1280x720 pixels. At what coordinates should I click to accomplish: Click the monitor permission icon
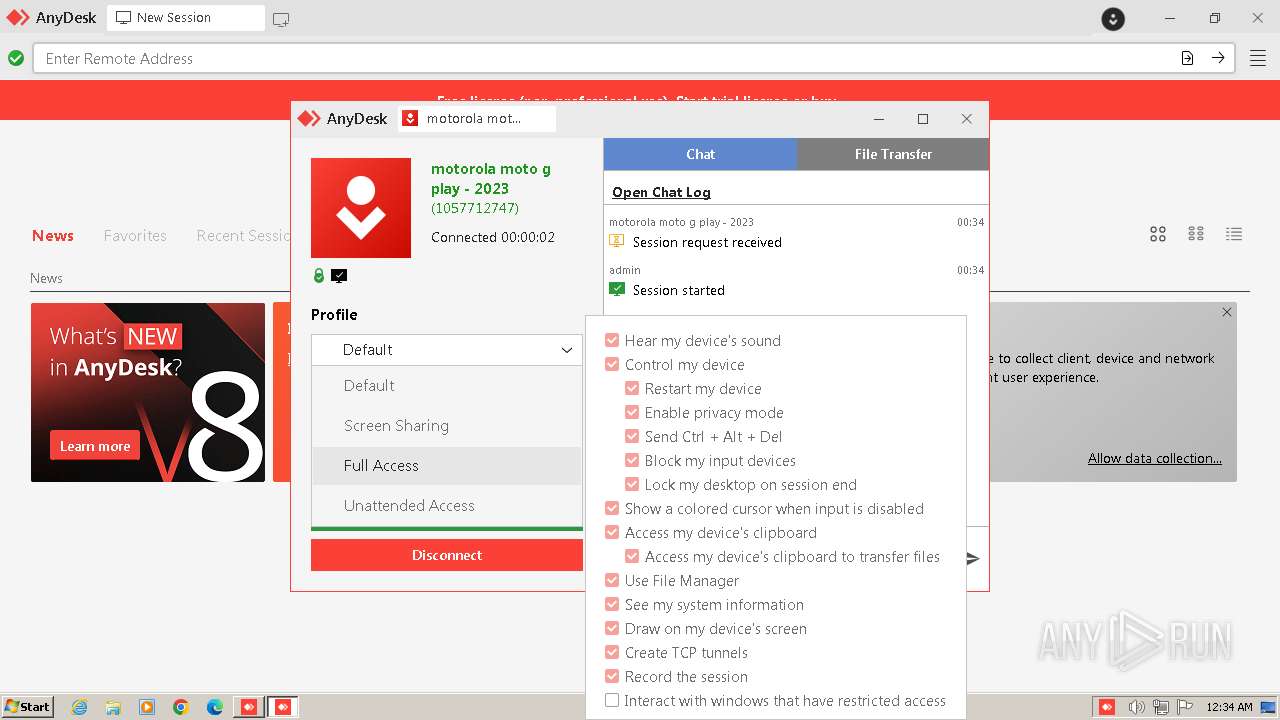[x=339, y=276]
